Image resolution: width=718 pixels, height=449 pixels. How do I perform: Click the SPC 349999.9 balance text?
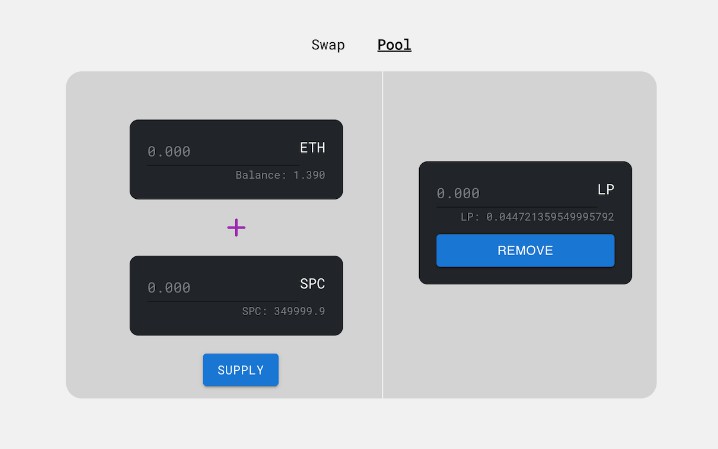click(283, 311)
